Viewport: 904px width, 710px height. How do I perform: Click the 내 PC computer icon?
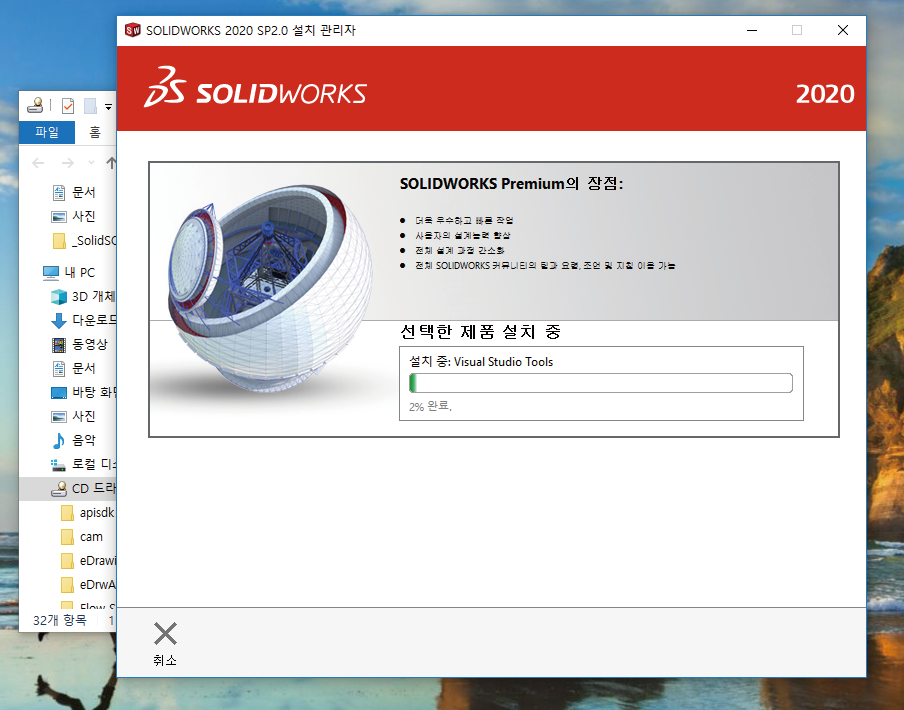click(51, 273)
